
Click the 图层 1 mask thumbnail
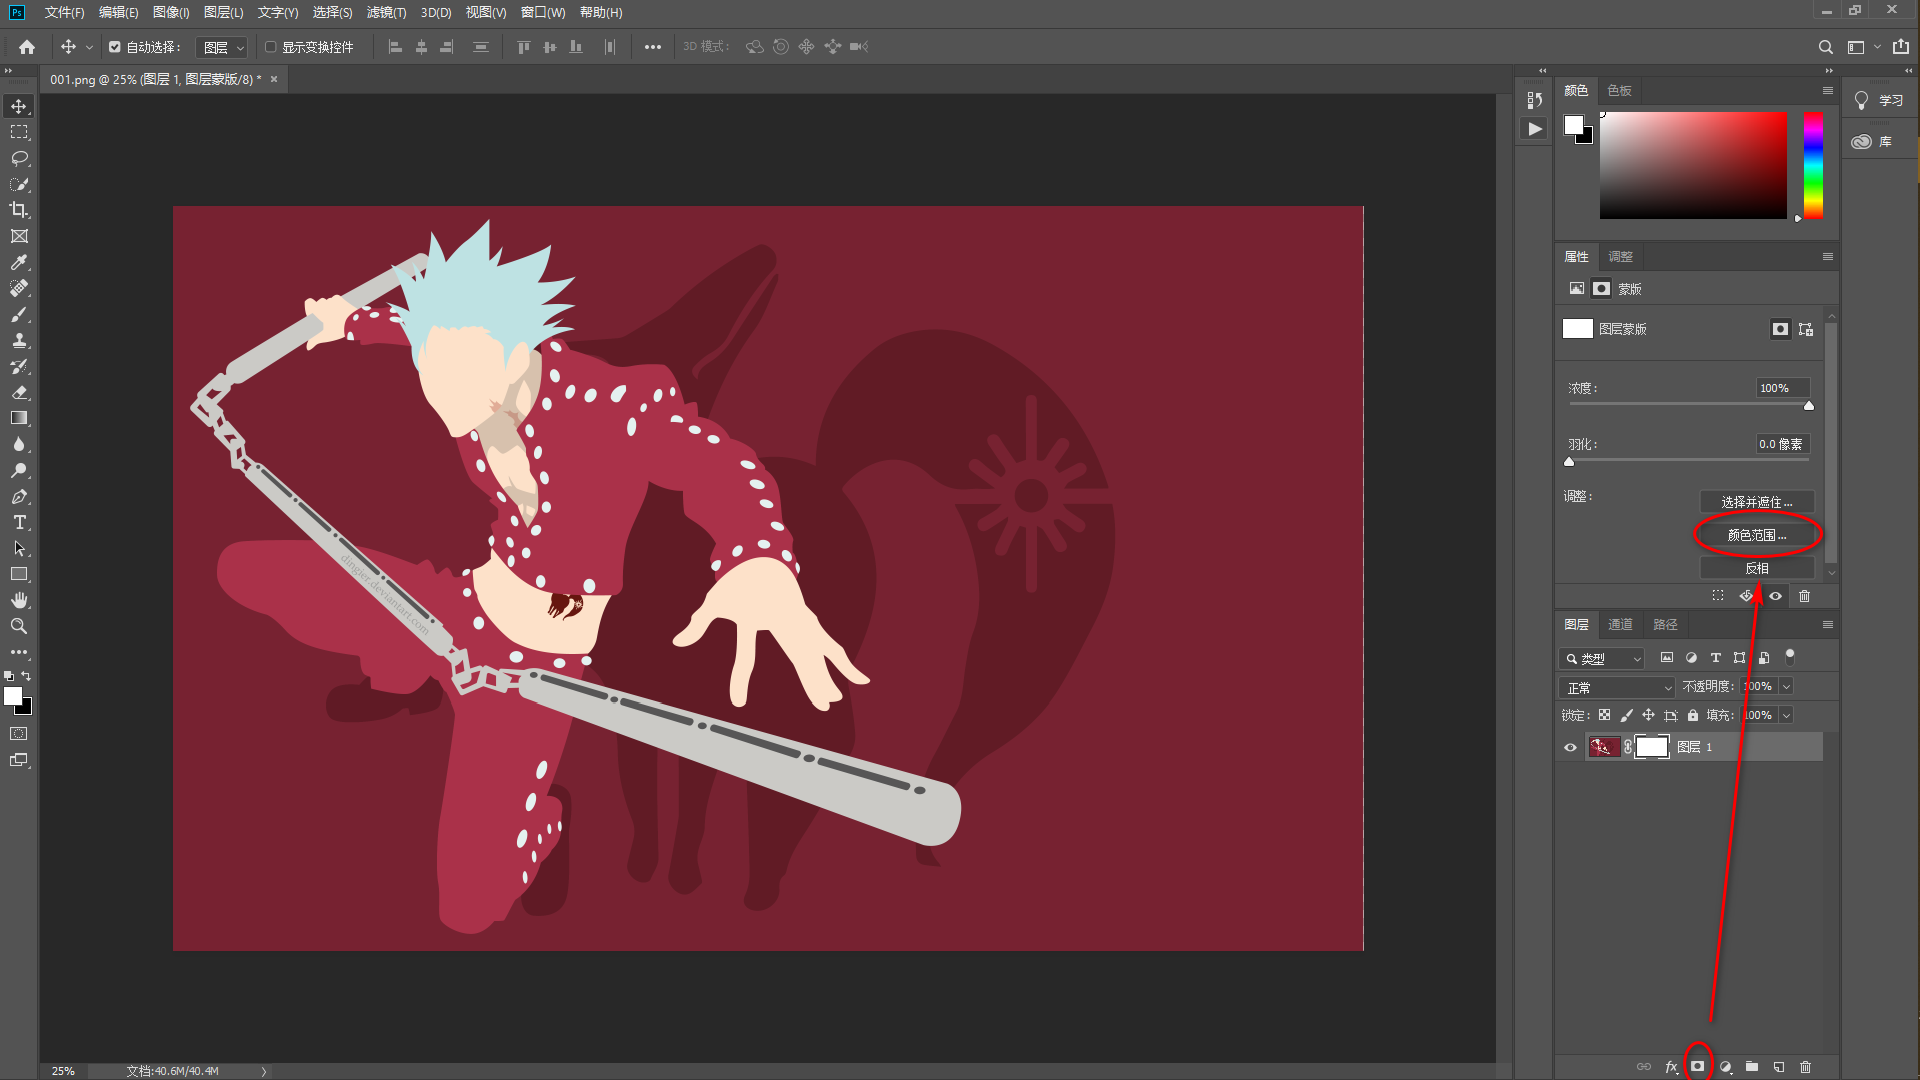click(x=1652, y=747)
